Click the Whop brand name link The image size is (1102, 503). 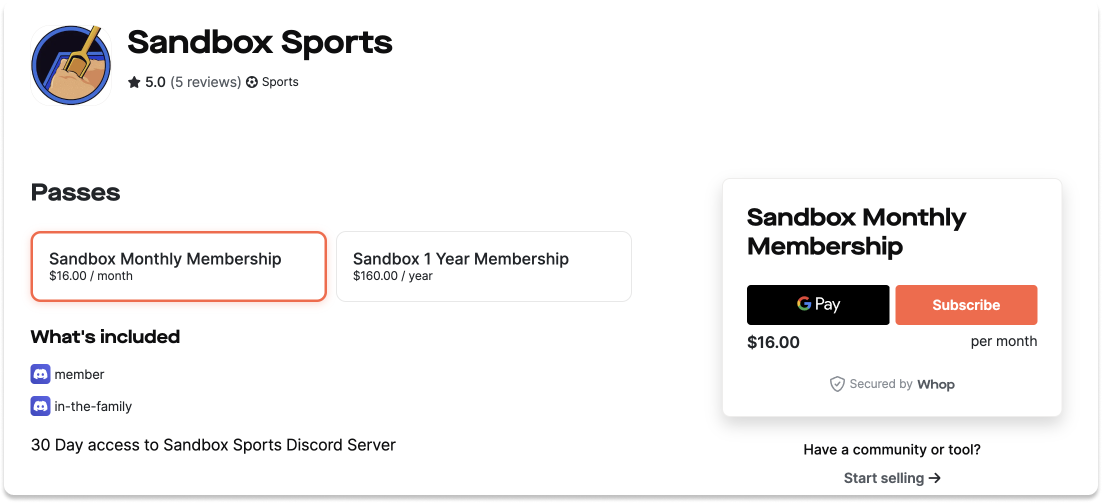936,384
